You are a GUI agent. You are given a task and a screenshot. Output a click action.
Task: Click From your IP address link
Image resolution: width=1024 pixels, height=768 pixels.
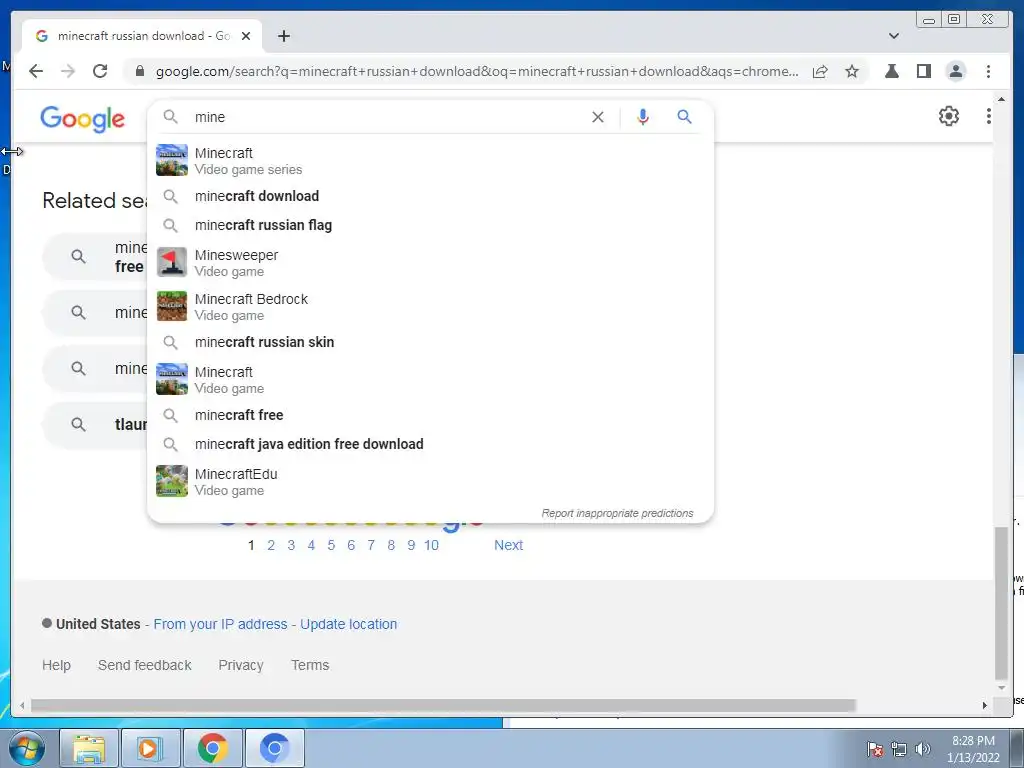point(220,624)
